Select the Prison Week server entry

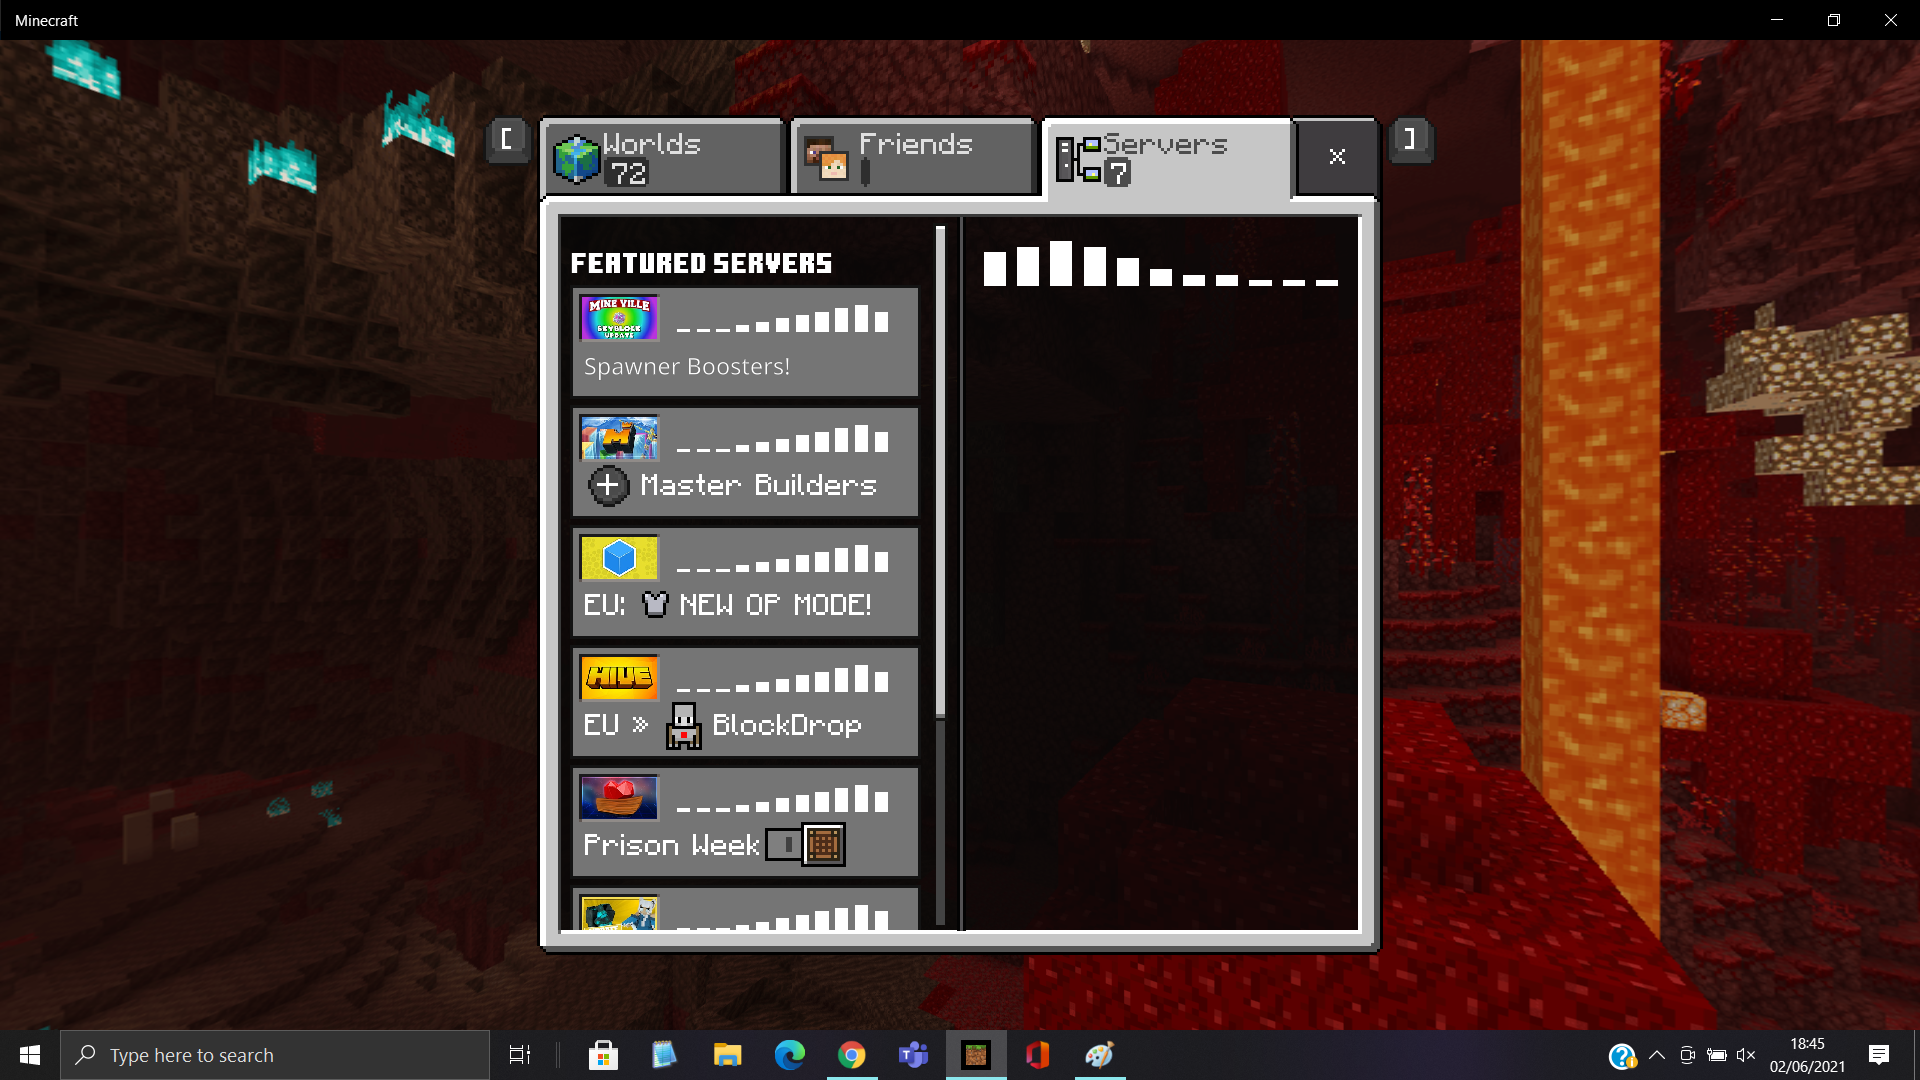(x=745, y=823)
